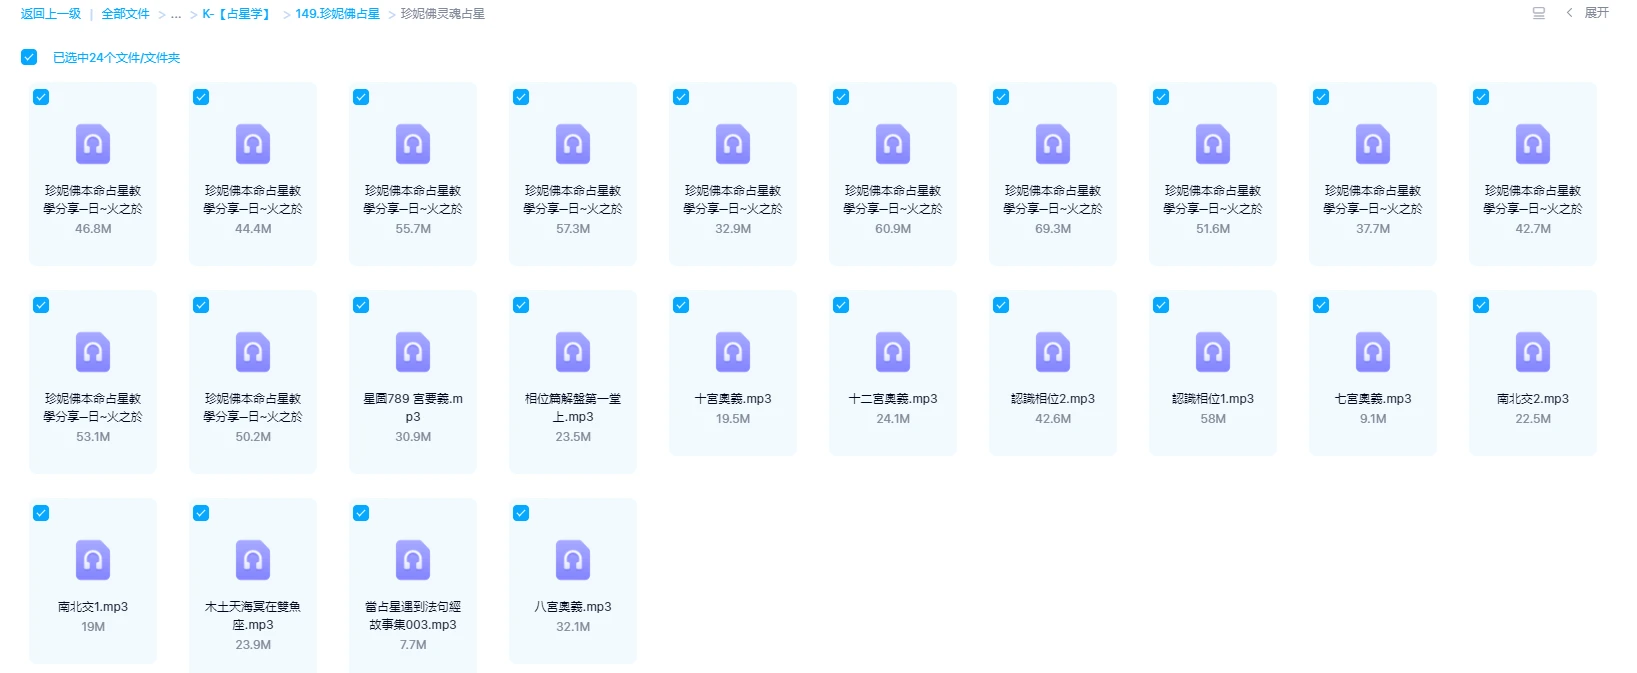The height and width of the screenshot is (673, 1637).
Task: Deselect the 南北交1.mp3 checkbox
Action: tap(41, 513)
